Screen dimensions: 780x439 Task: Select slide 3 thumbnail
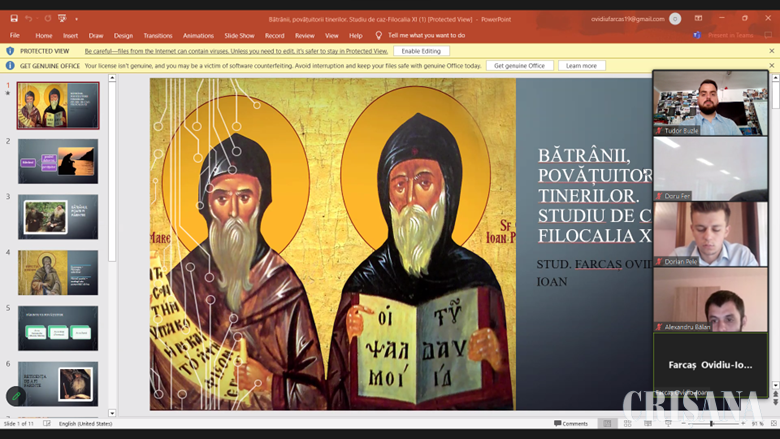click(x=58, y=217)
